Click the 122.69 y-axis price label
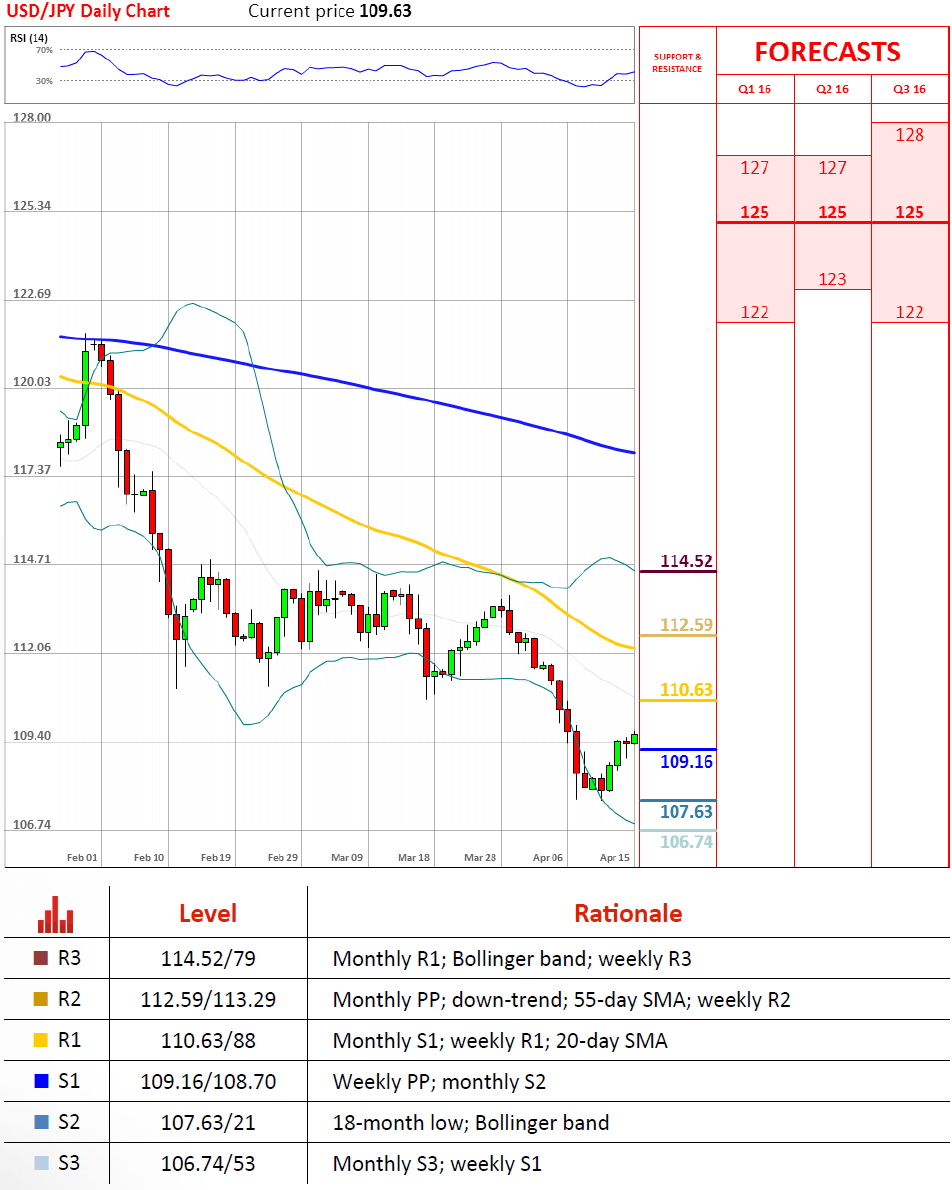Viewport: 952px width, 1190px height. [32, 294]
